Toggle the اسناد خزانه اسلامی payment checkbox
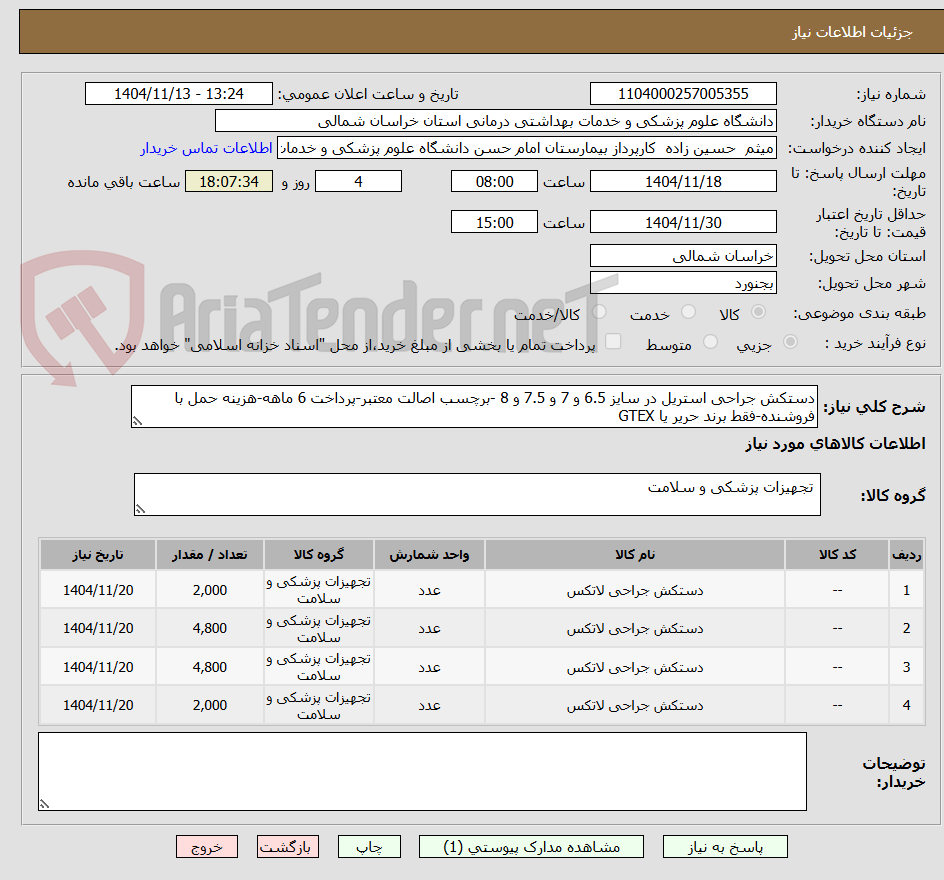Image resolution: width=944 pixels, height=880 pixels. click(612, 341)
